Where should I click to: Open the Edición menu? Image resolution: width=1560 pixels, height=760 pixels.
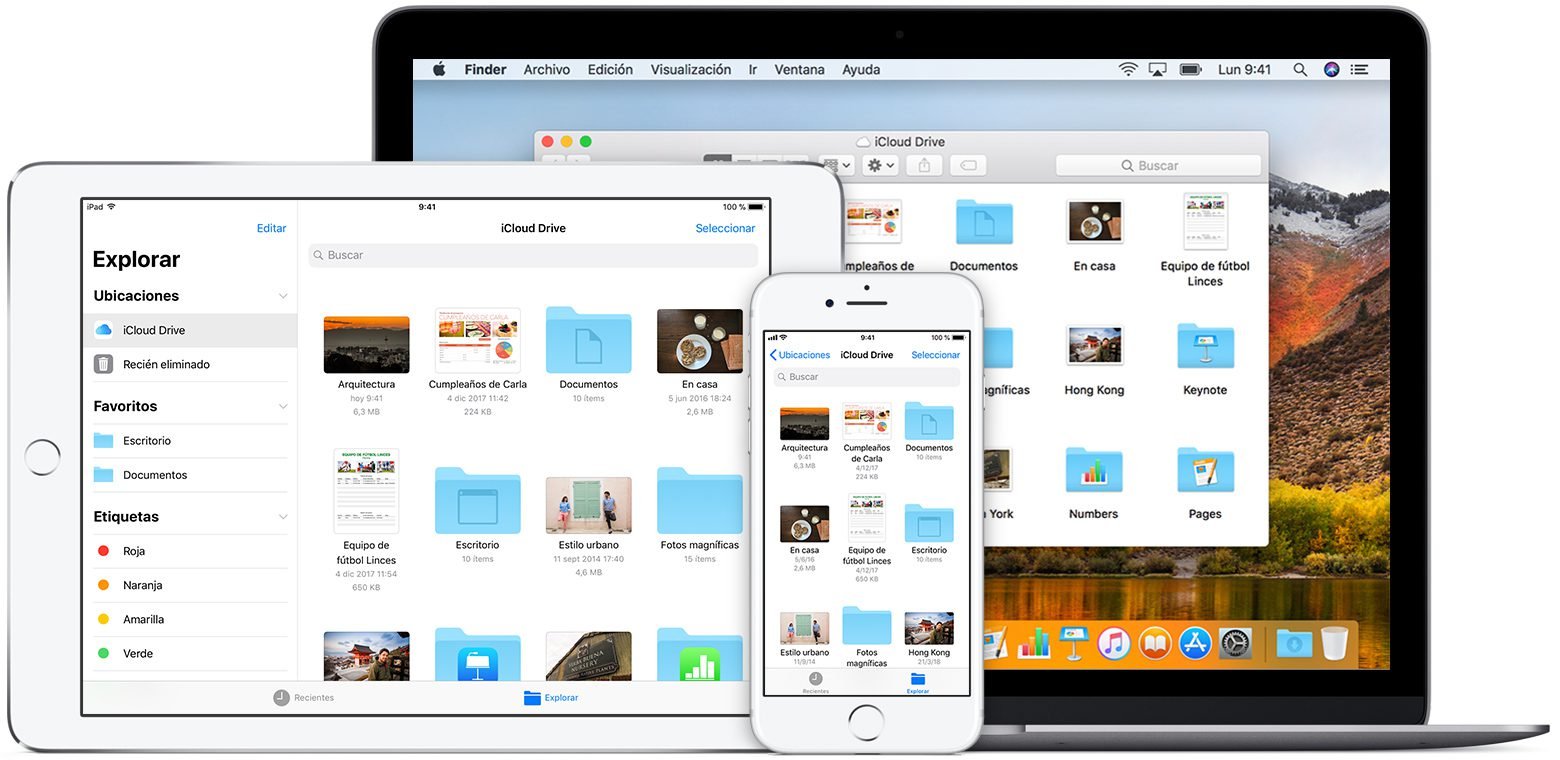(x=610, y=69)
